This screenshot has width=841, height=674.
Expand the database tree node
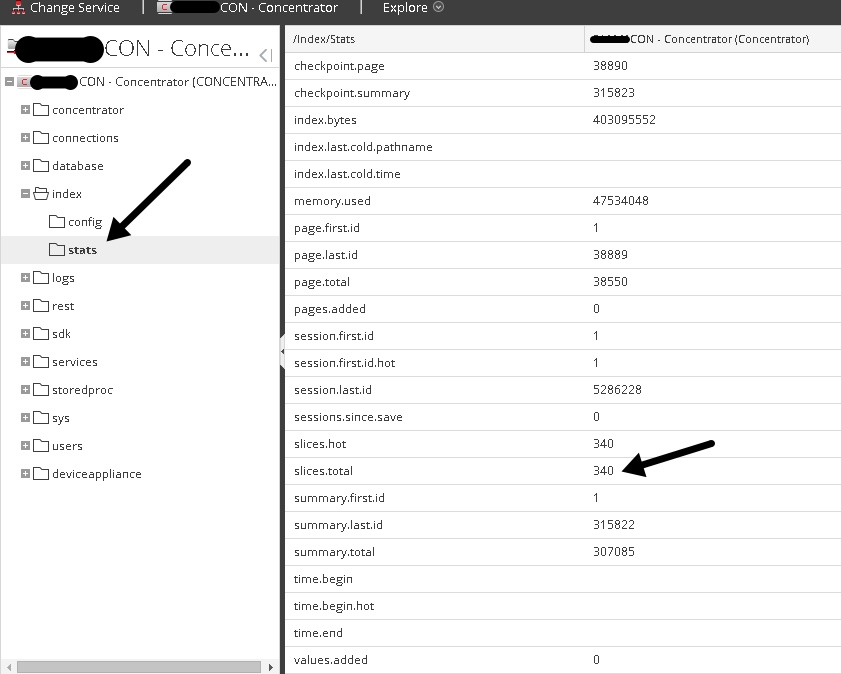pos(25,165)
